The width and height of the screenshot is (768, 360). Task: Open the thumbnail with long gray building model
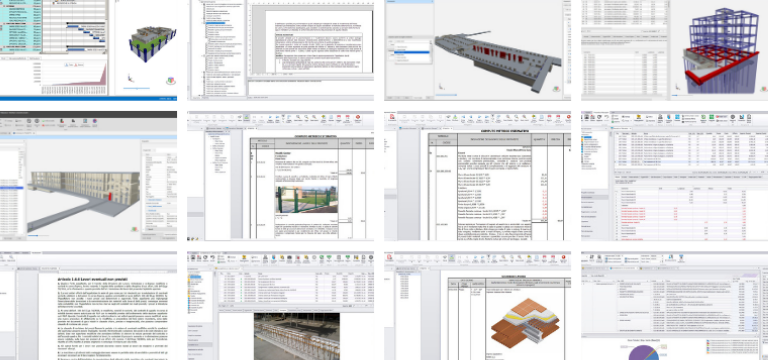pyautogui.click(x=478, y=50)
